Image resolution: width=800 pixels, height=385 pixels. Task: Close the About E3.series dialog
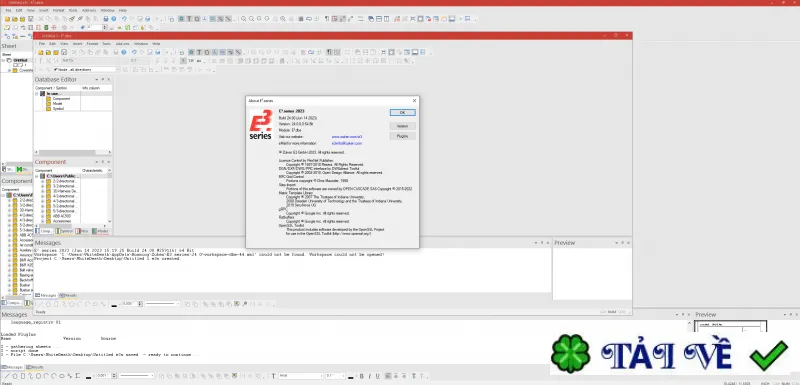pos(414,100)
